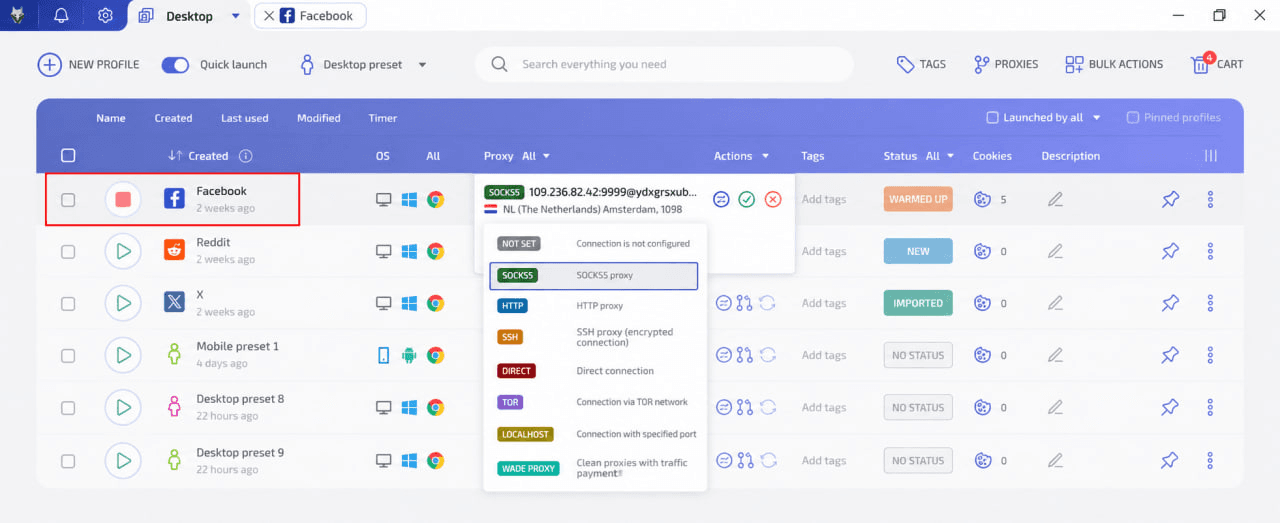Launch the Desktop preset 8 profile

coord(123,407)
